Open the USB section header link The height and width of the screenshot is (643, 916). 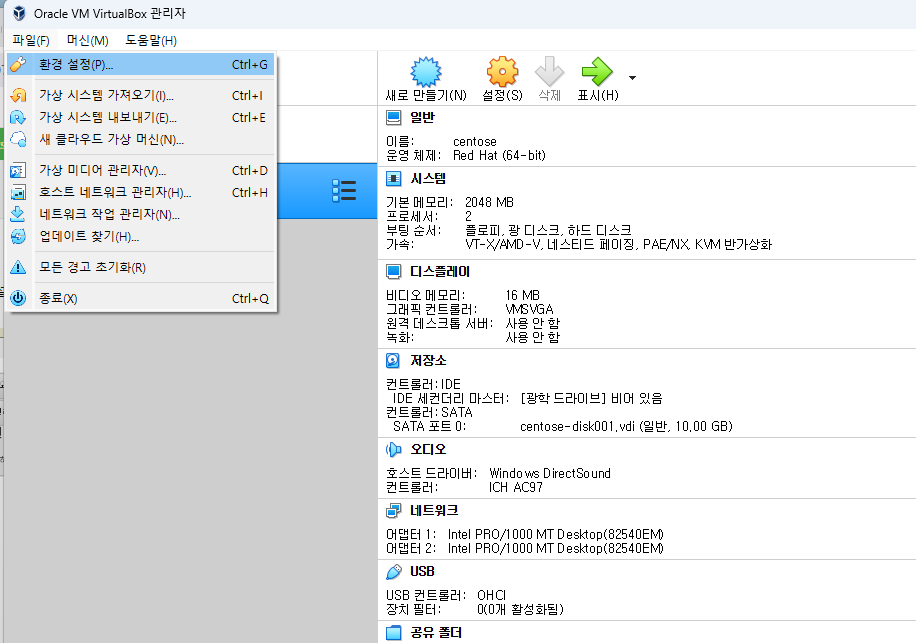(422, 571)
